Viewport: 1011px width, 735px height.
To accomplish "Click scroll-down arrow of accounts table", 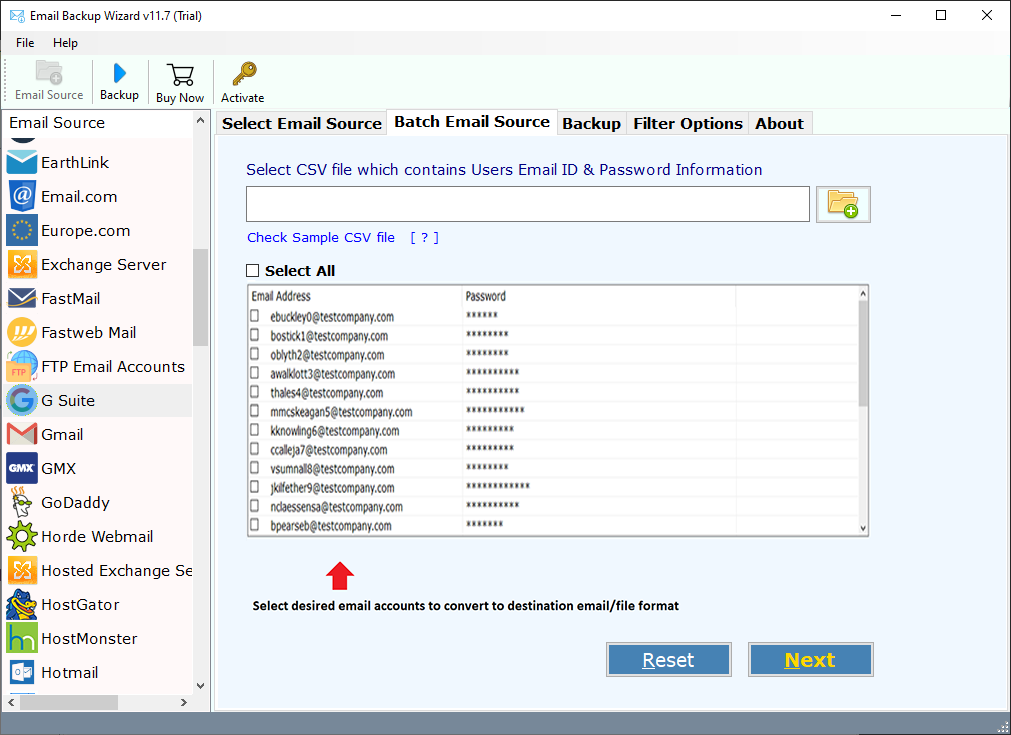I will coord(863,529).
